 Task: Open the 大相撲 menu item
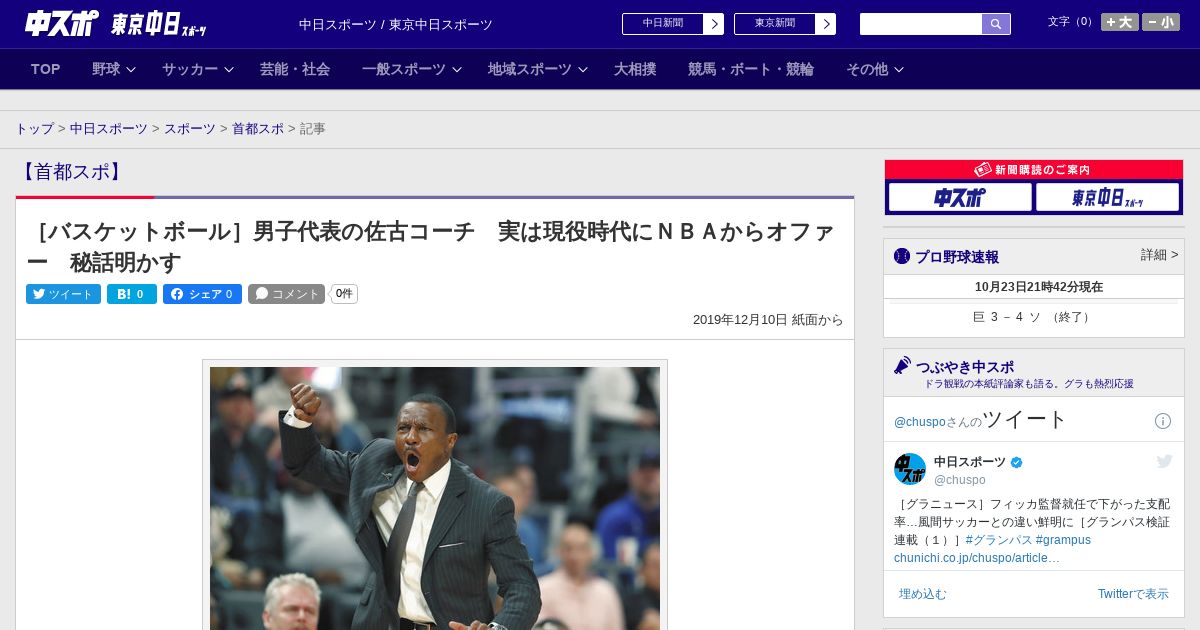click(635, 69)
